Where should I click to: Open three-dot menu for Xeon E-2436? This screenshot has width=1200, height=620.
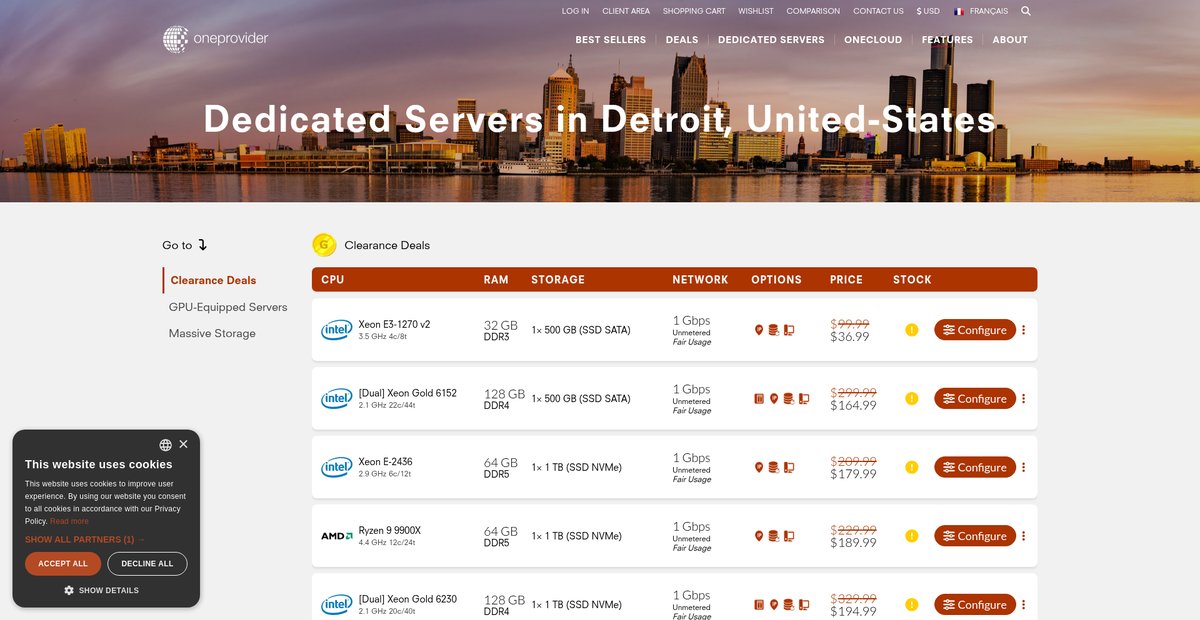(1024, 467)
